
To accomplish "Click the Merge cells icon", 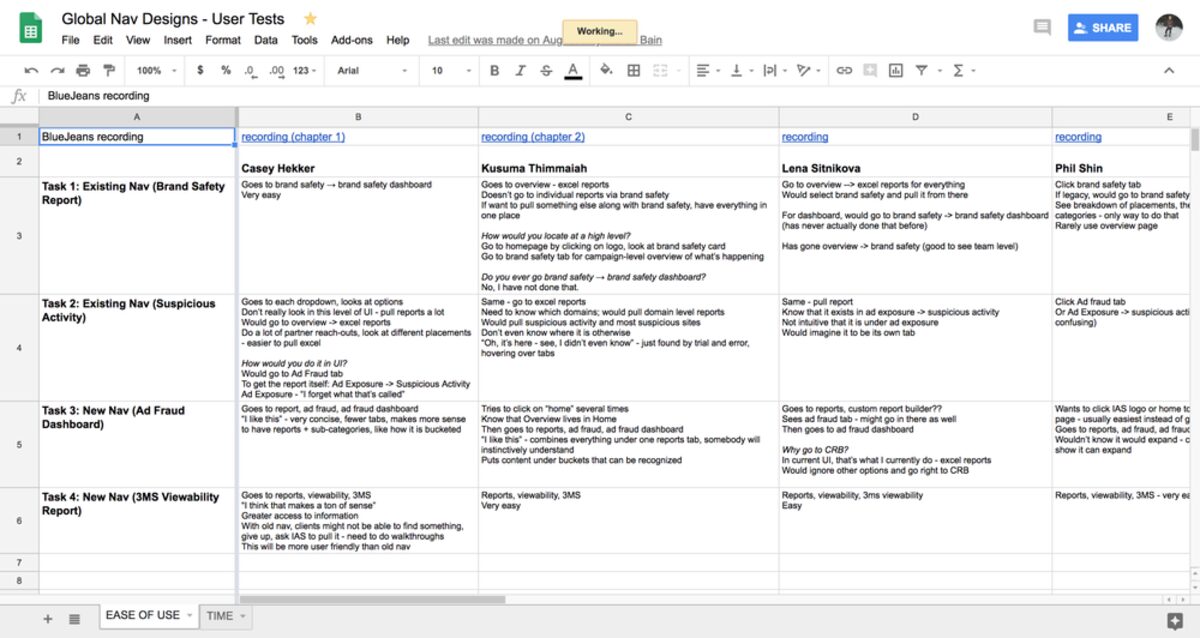I will point(659,71).
